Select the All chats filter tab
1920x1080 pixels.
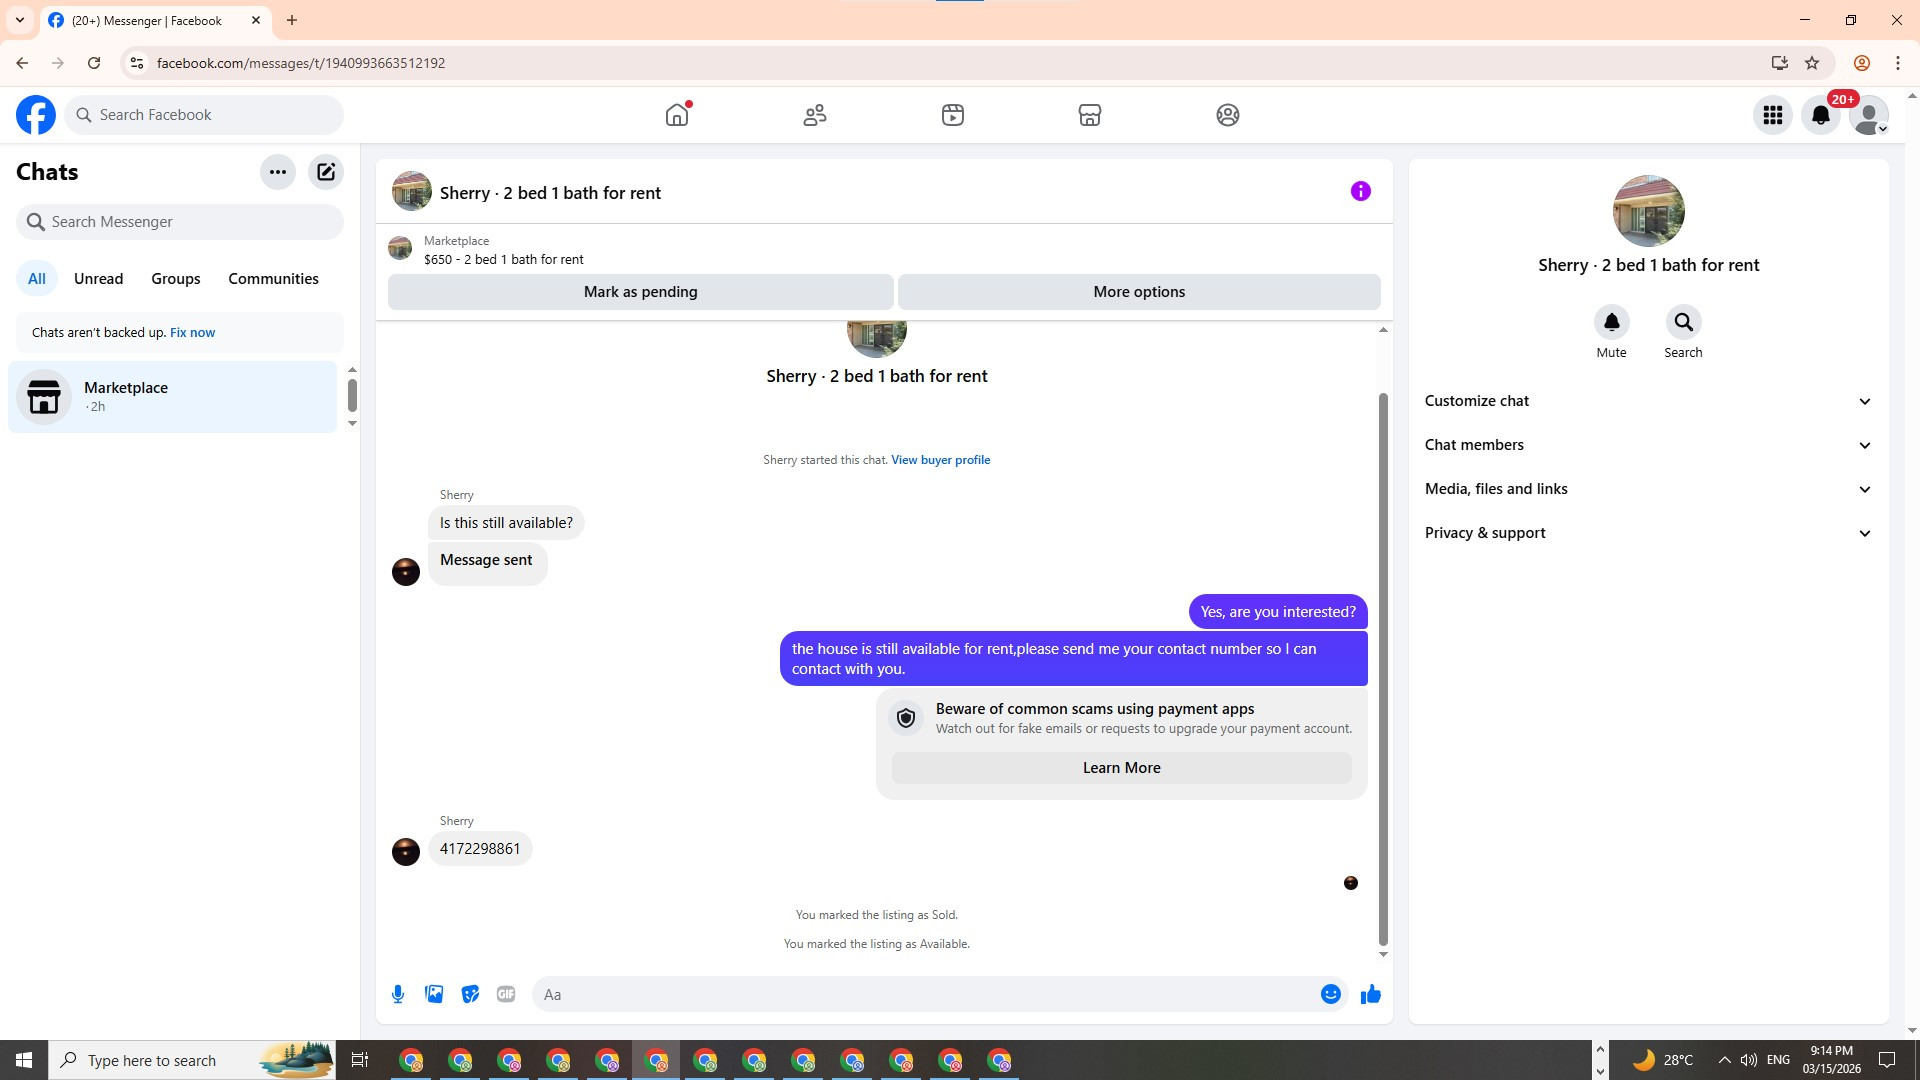[x=37, y=279]
